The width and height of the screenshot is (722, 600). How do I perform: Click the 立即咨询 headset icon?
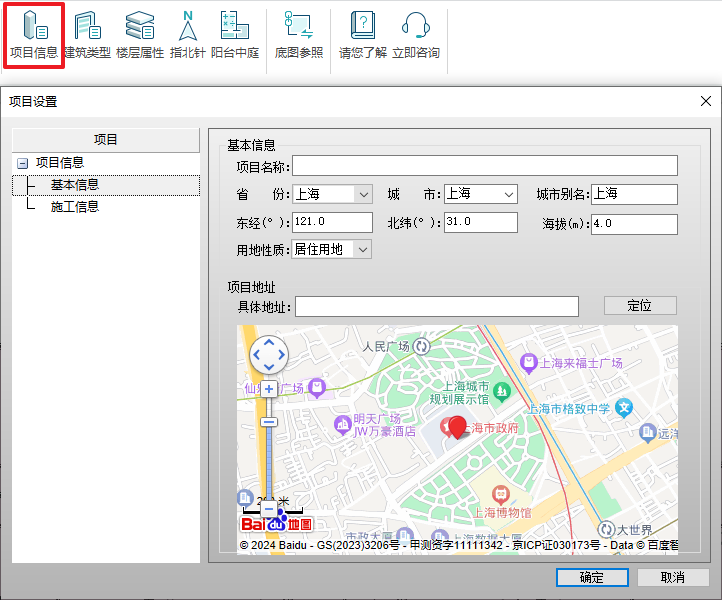coord(415,35)
